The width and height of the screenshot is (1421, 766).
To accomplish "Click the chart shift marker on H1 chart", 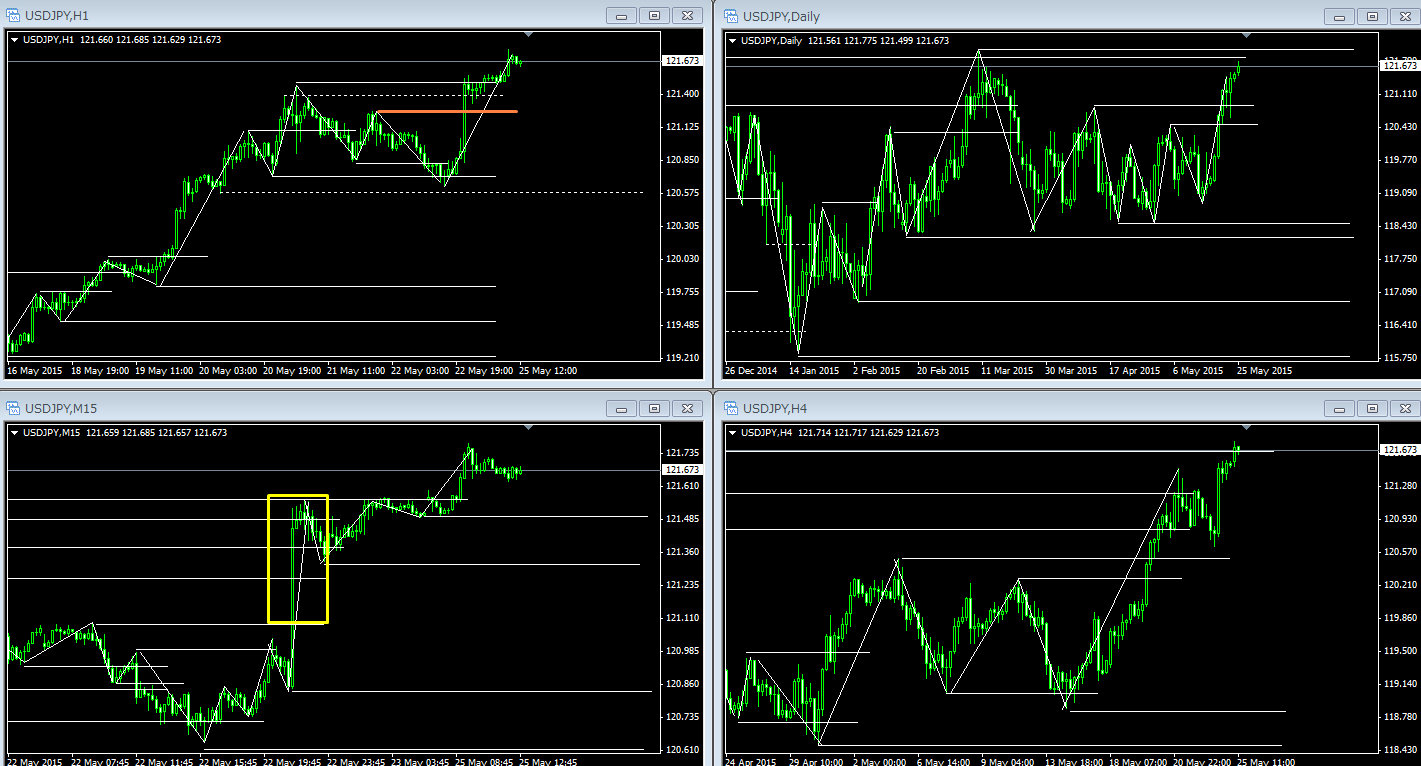I will tap(529, 35).
